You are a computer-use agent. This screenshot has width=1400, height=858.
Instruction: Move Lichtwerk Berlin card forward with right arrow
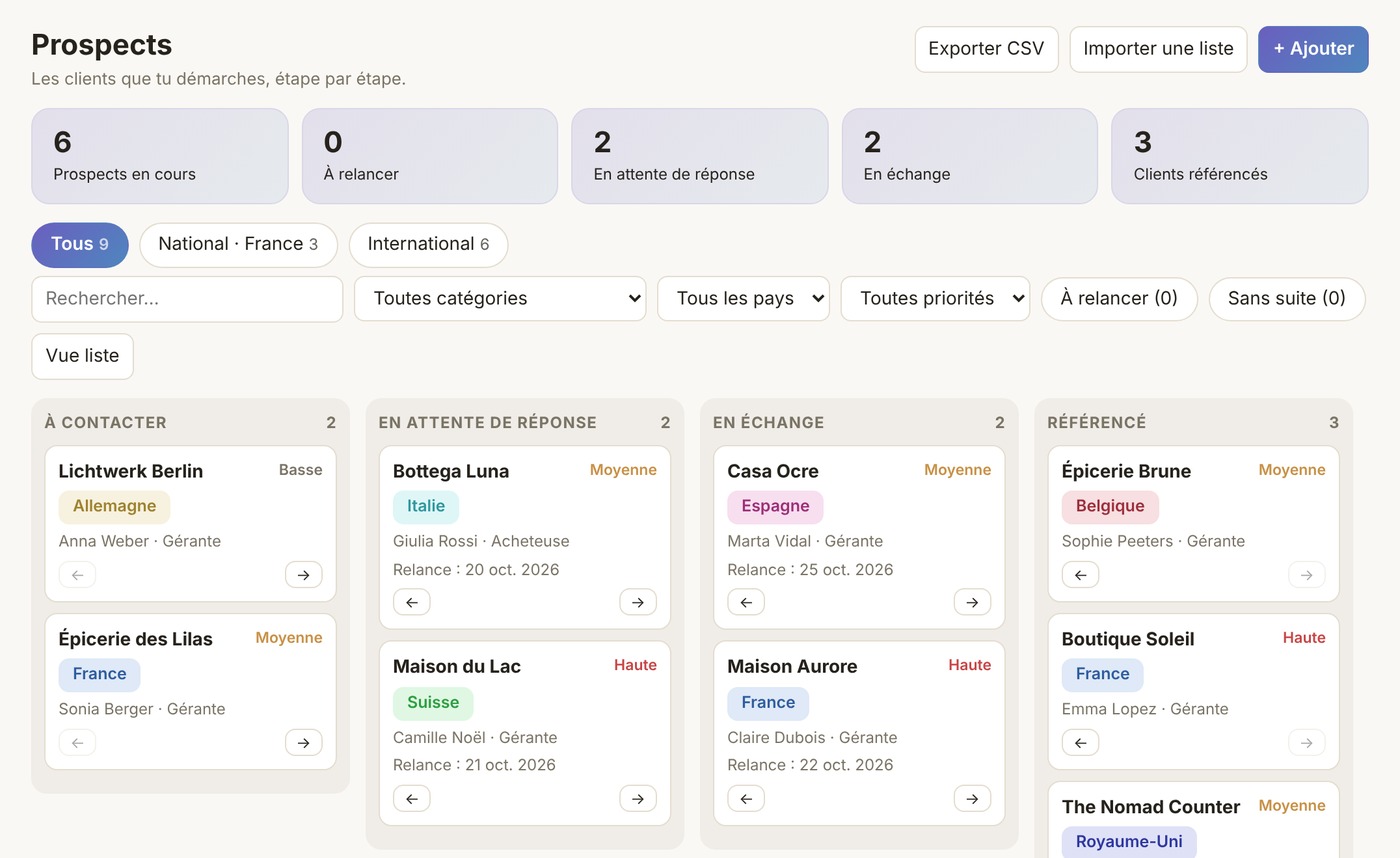click(303, 574)
